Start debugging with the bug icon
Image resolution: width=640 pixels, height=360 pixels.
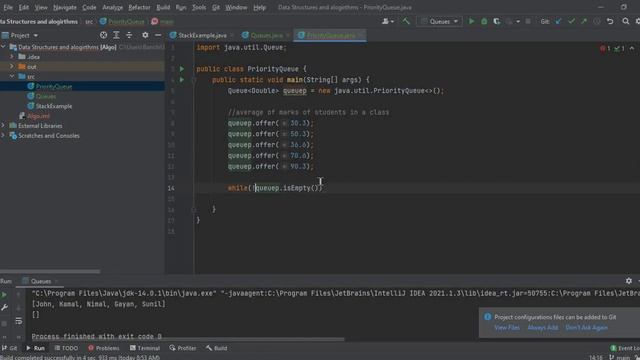[x=484, y=21]
